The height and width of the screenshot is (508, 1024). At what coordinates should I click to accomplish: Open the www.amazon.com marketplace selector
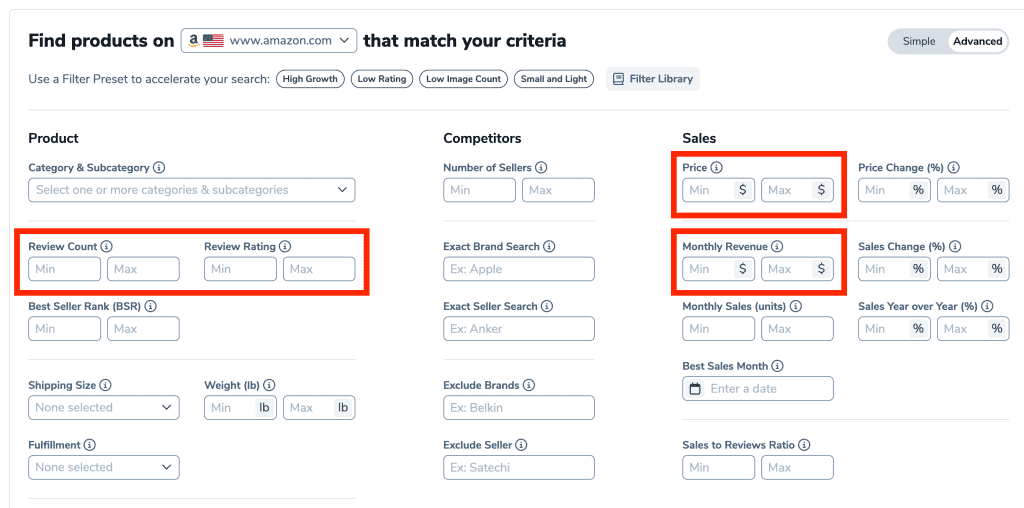(x=269, y=40)
